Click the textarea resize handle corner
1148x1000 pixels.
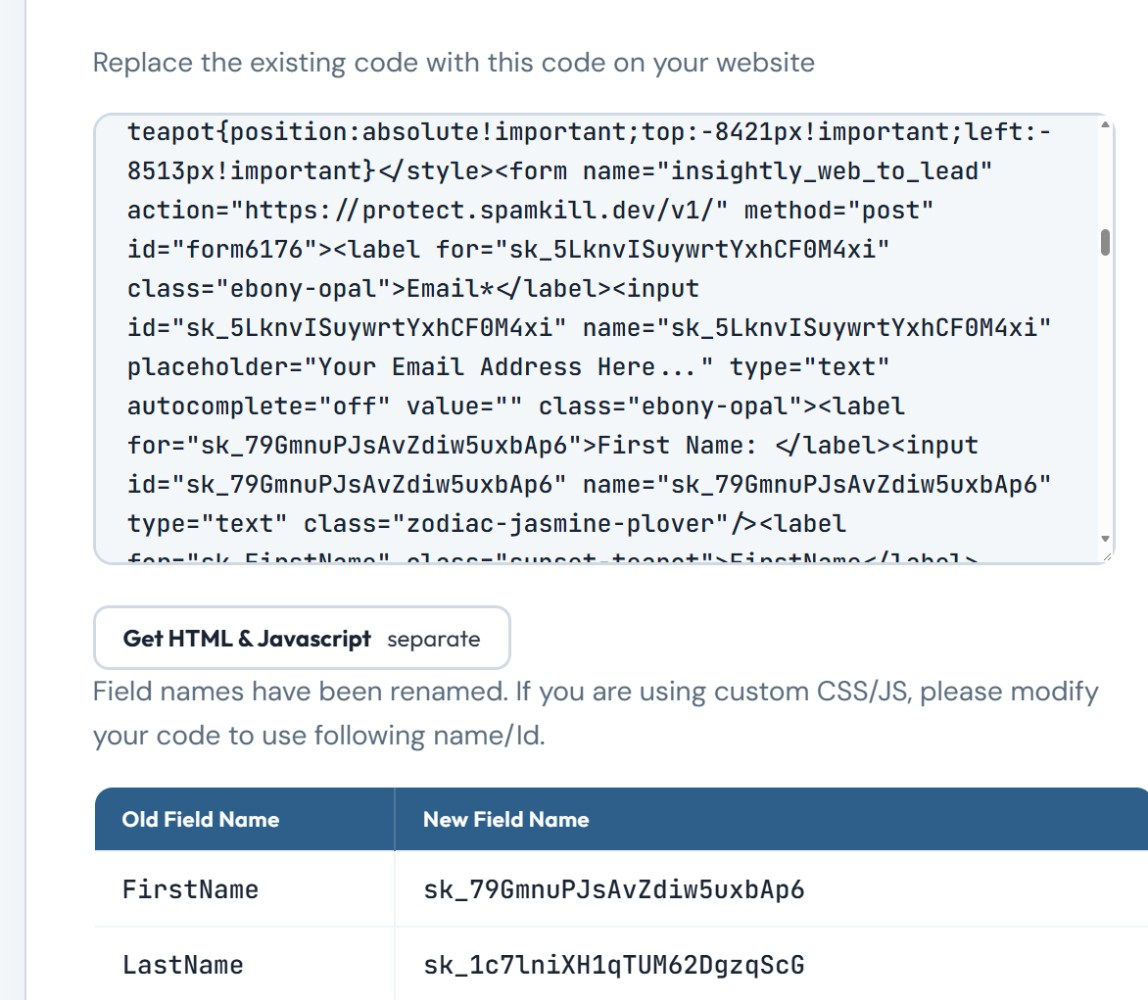tap(1107, 557)
